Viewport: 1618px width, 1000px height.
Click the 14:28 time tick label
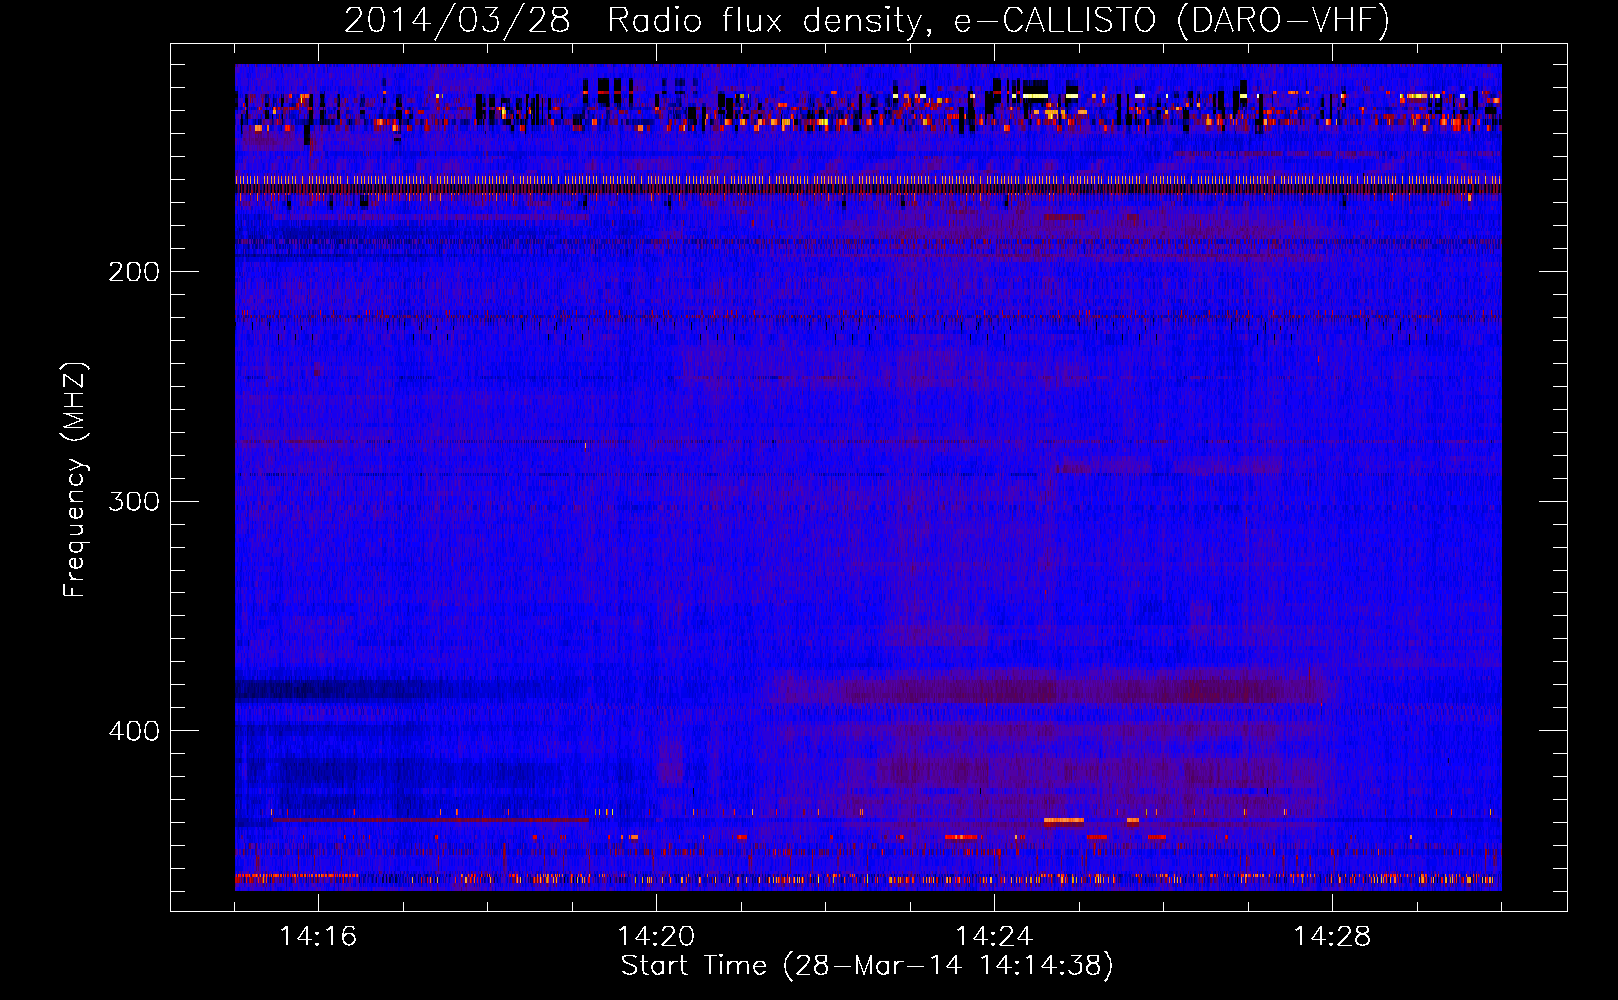point(1332,937)
